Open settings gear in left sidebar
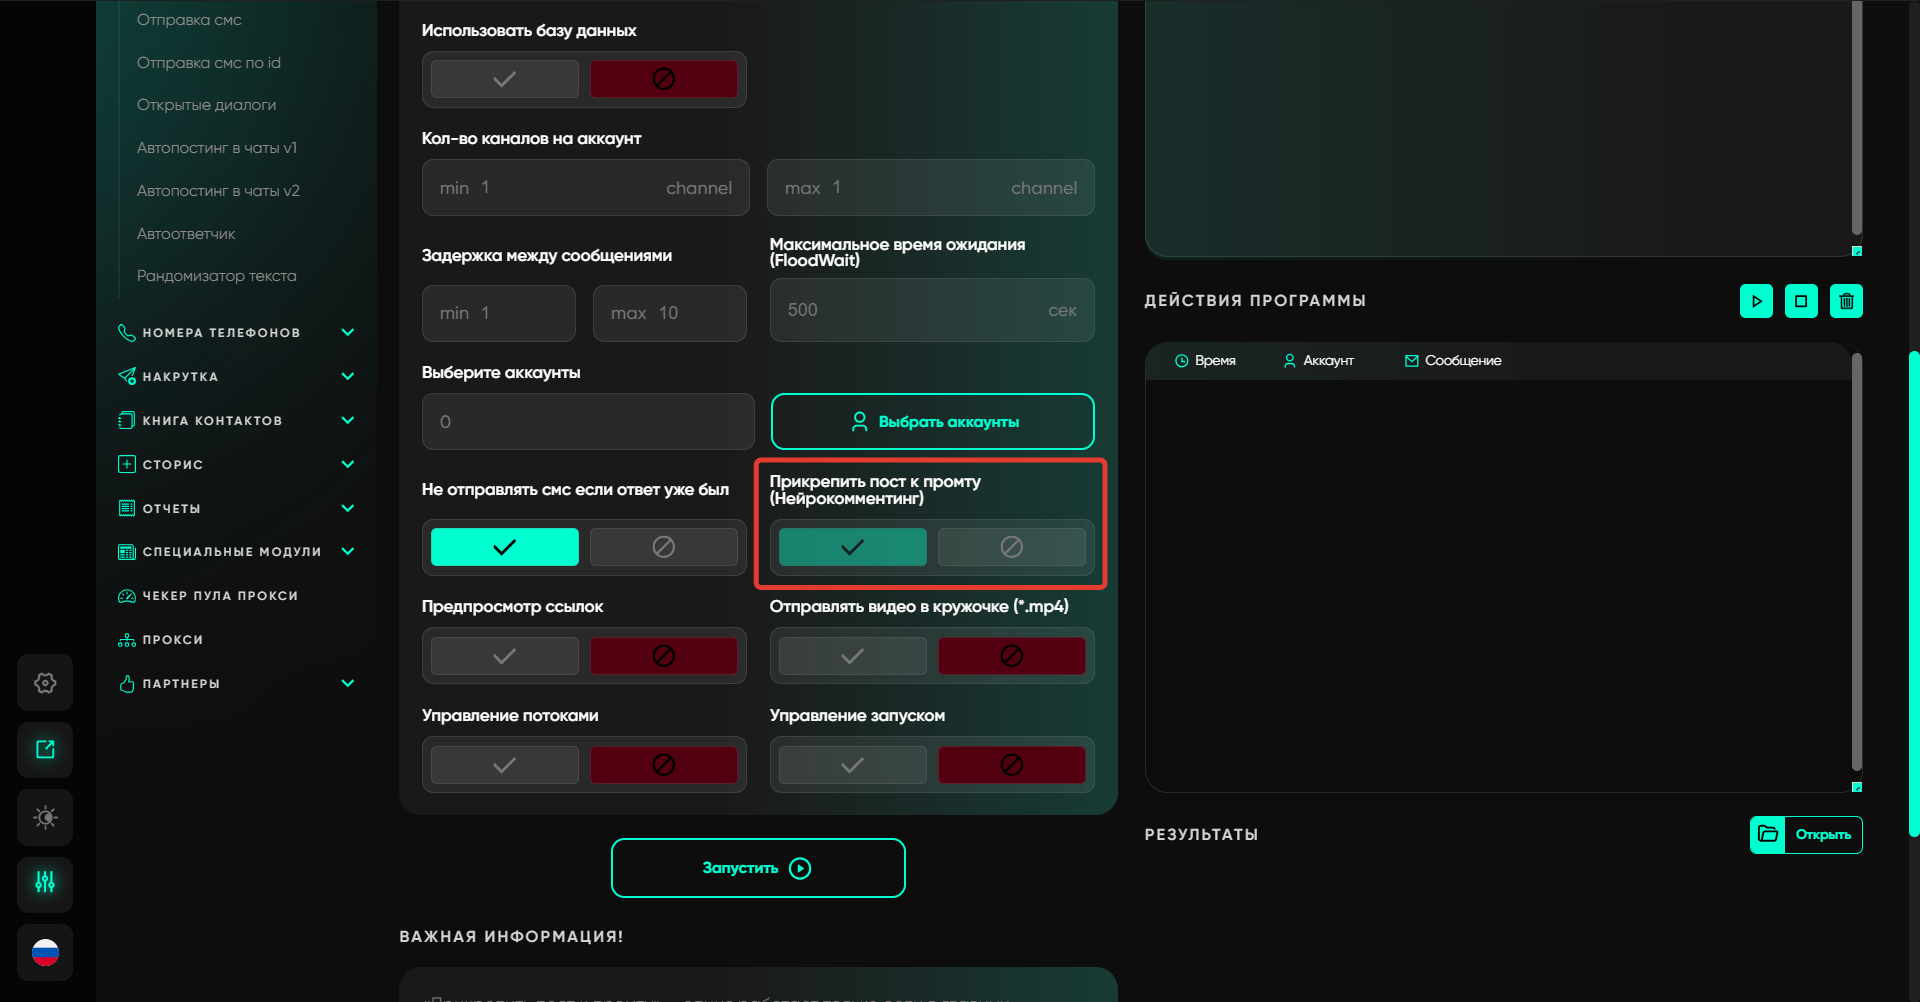This screenshot has height=1002, width=1920. point(45,683)
